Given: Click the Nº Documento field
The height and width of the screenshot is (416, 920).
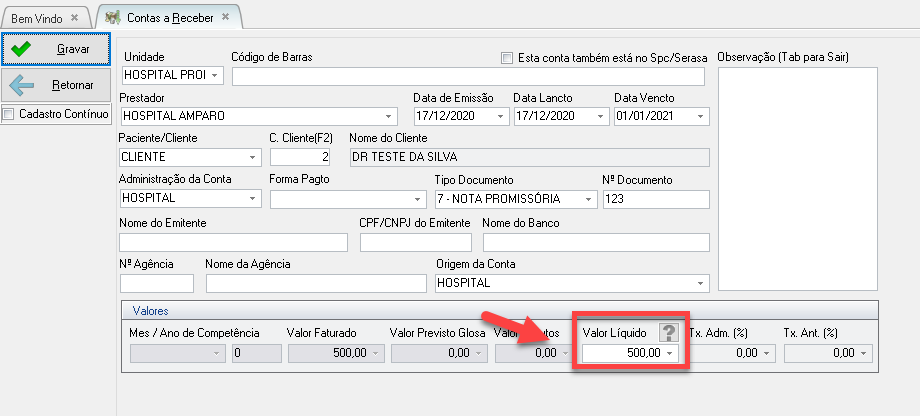Looking at the screenshot, I should (x=654, y=198).
